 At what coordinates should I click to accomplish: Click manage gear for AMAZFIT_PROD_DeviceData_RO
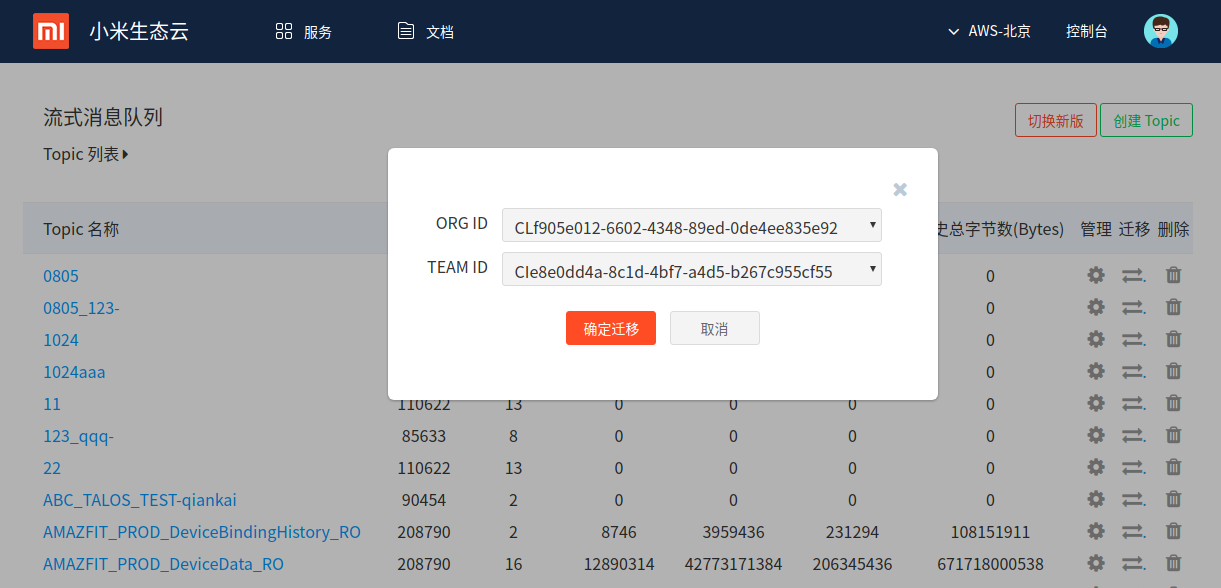[x=1096, y=564]
